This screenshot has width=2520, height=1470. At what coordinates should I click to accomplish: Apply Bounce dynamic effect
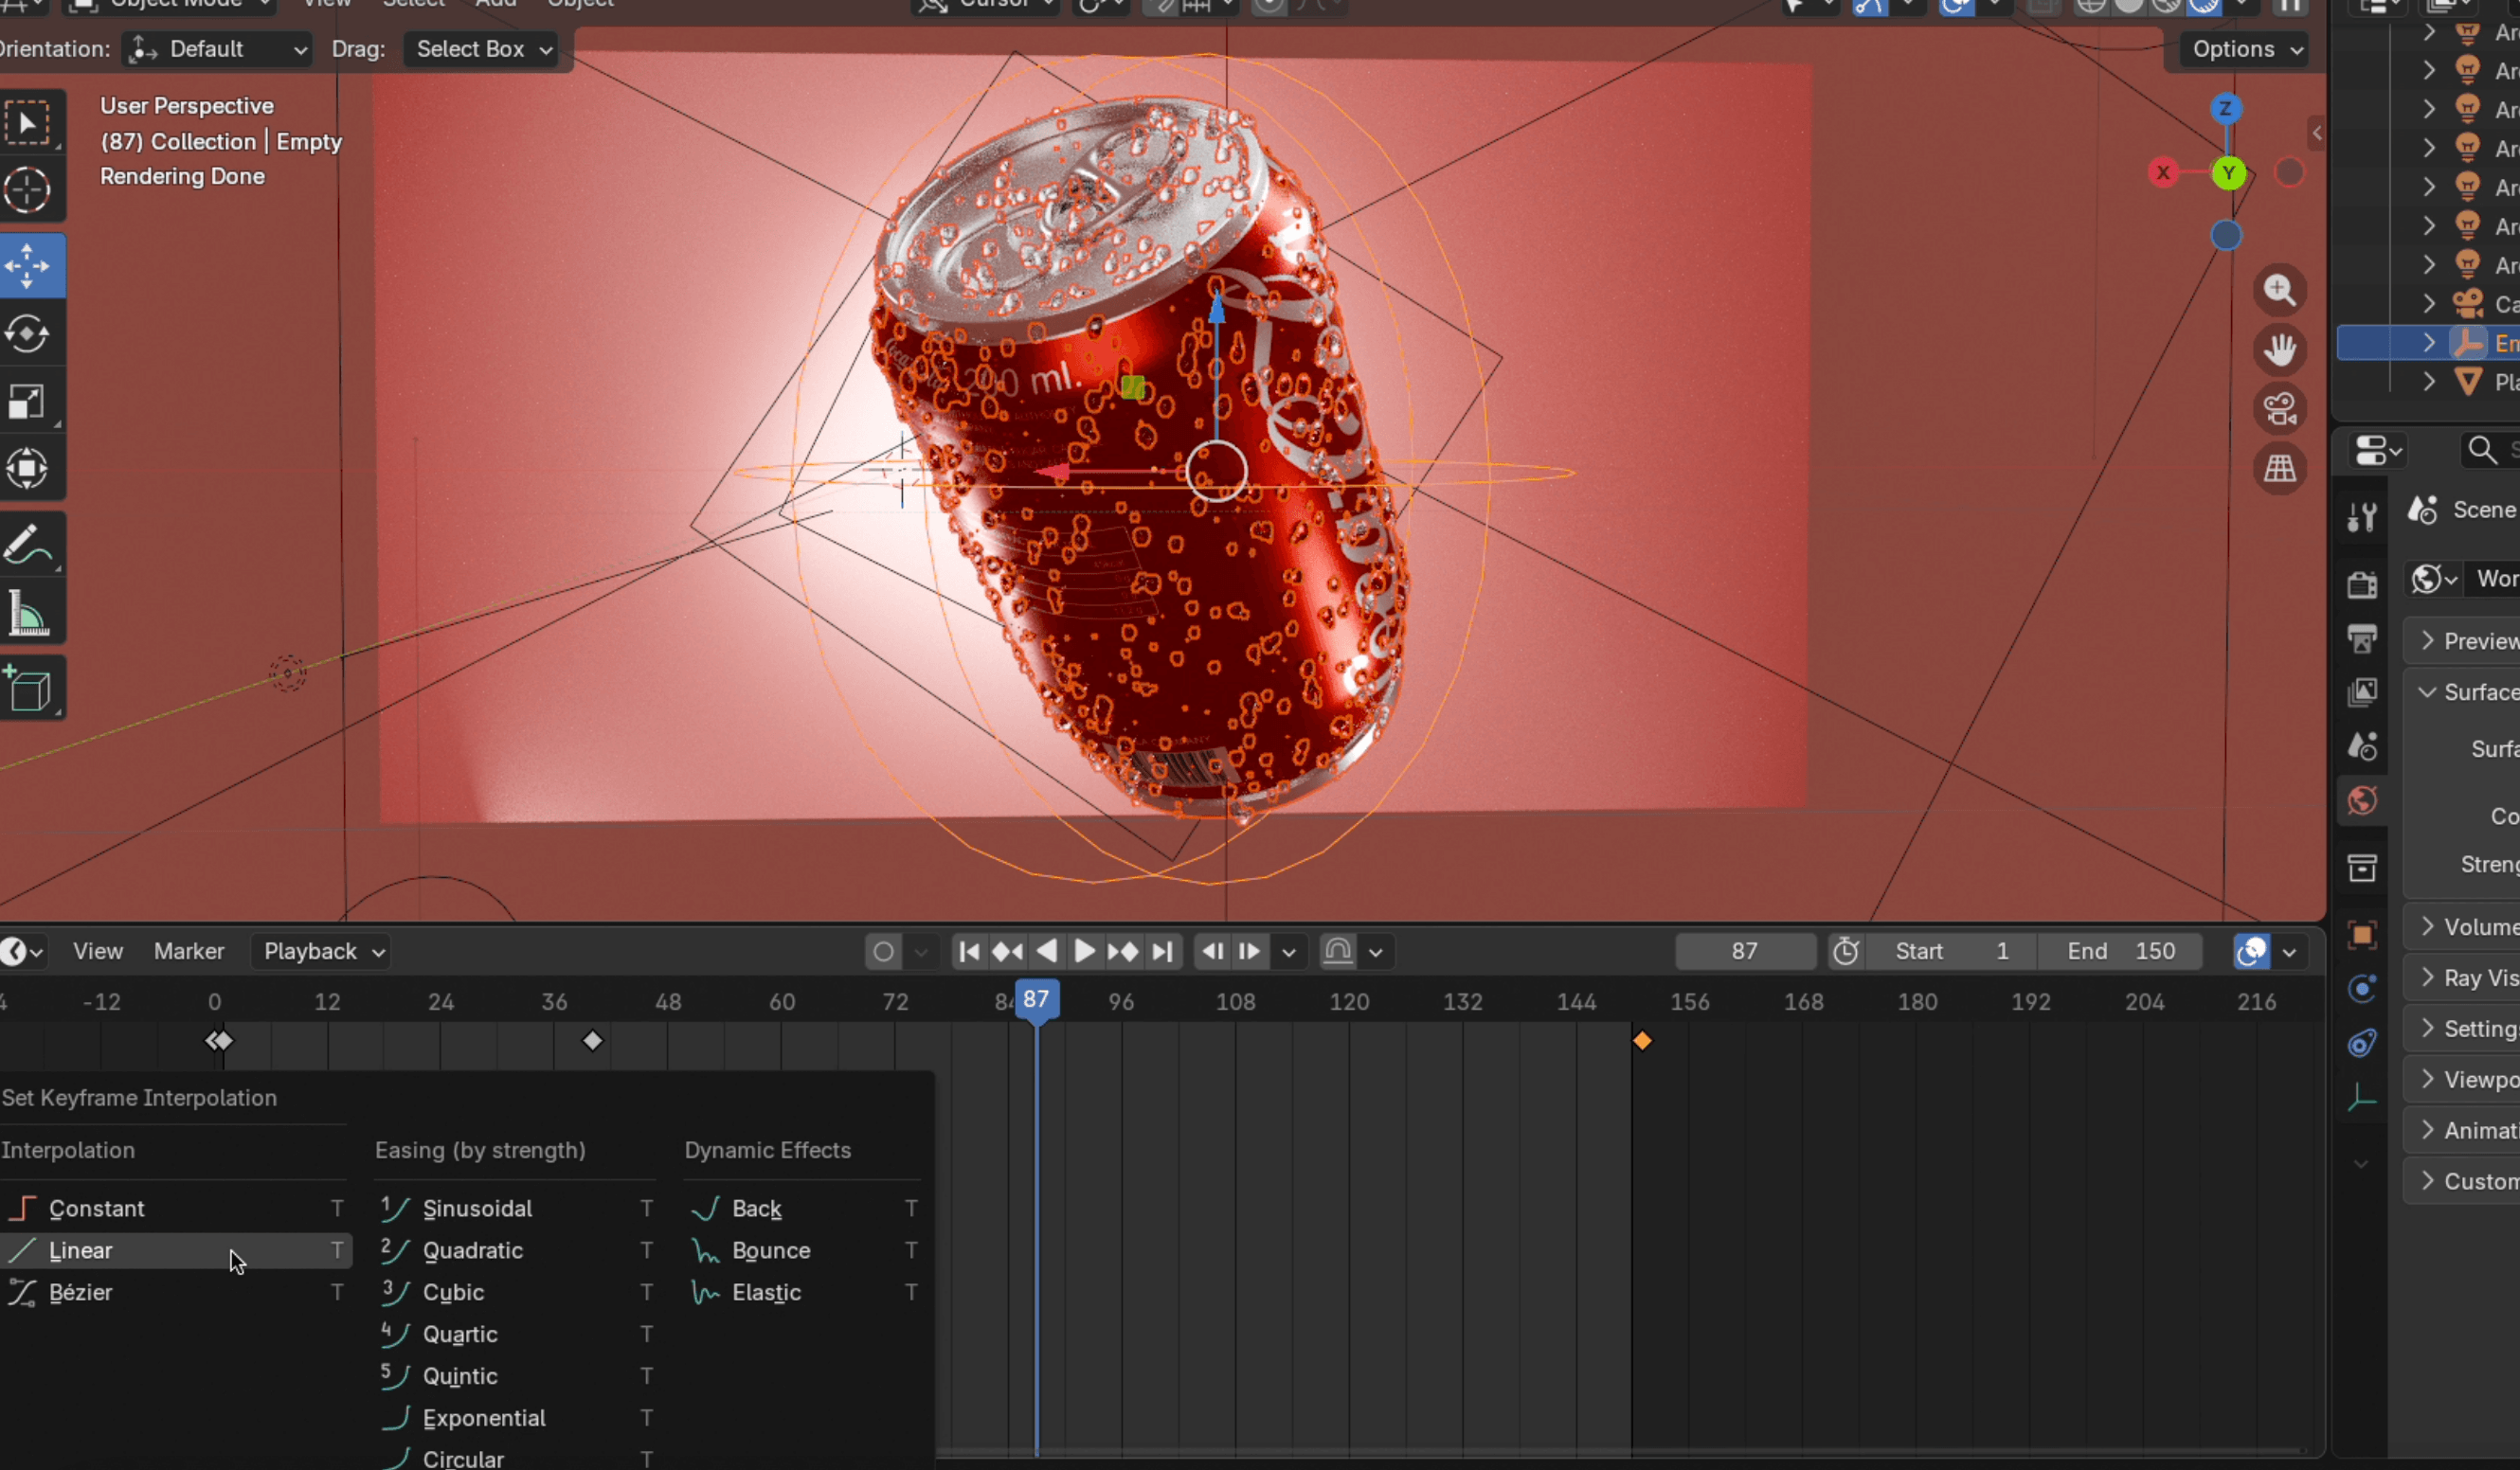pos(804,1250)
